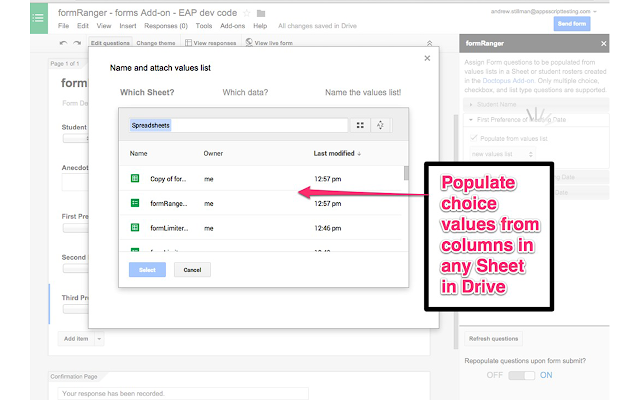Switch file picker to grid view

360,125
